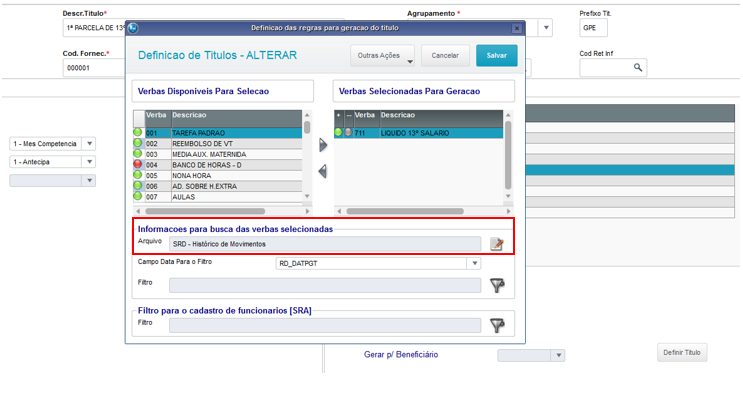Click vertical scrollbar of available verbas list
This screenshot has height=396, width=743.
click(307, 127)
